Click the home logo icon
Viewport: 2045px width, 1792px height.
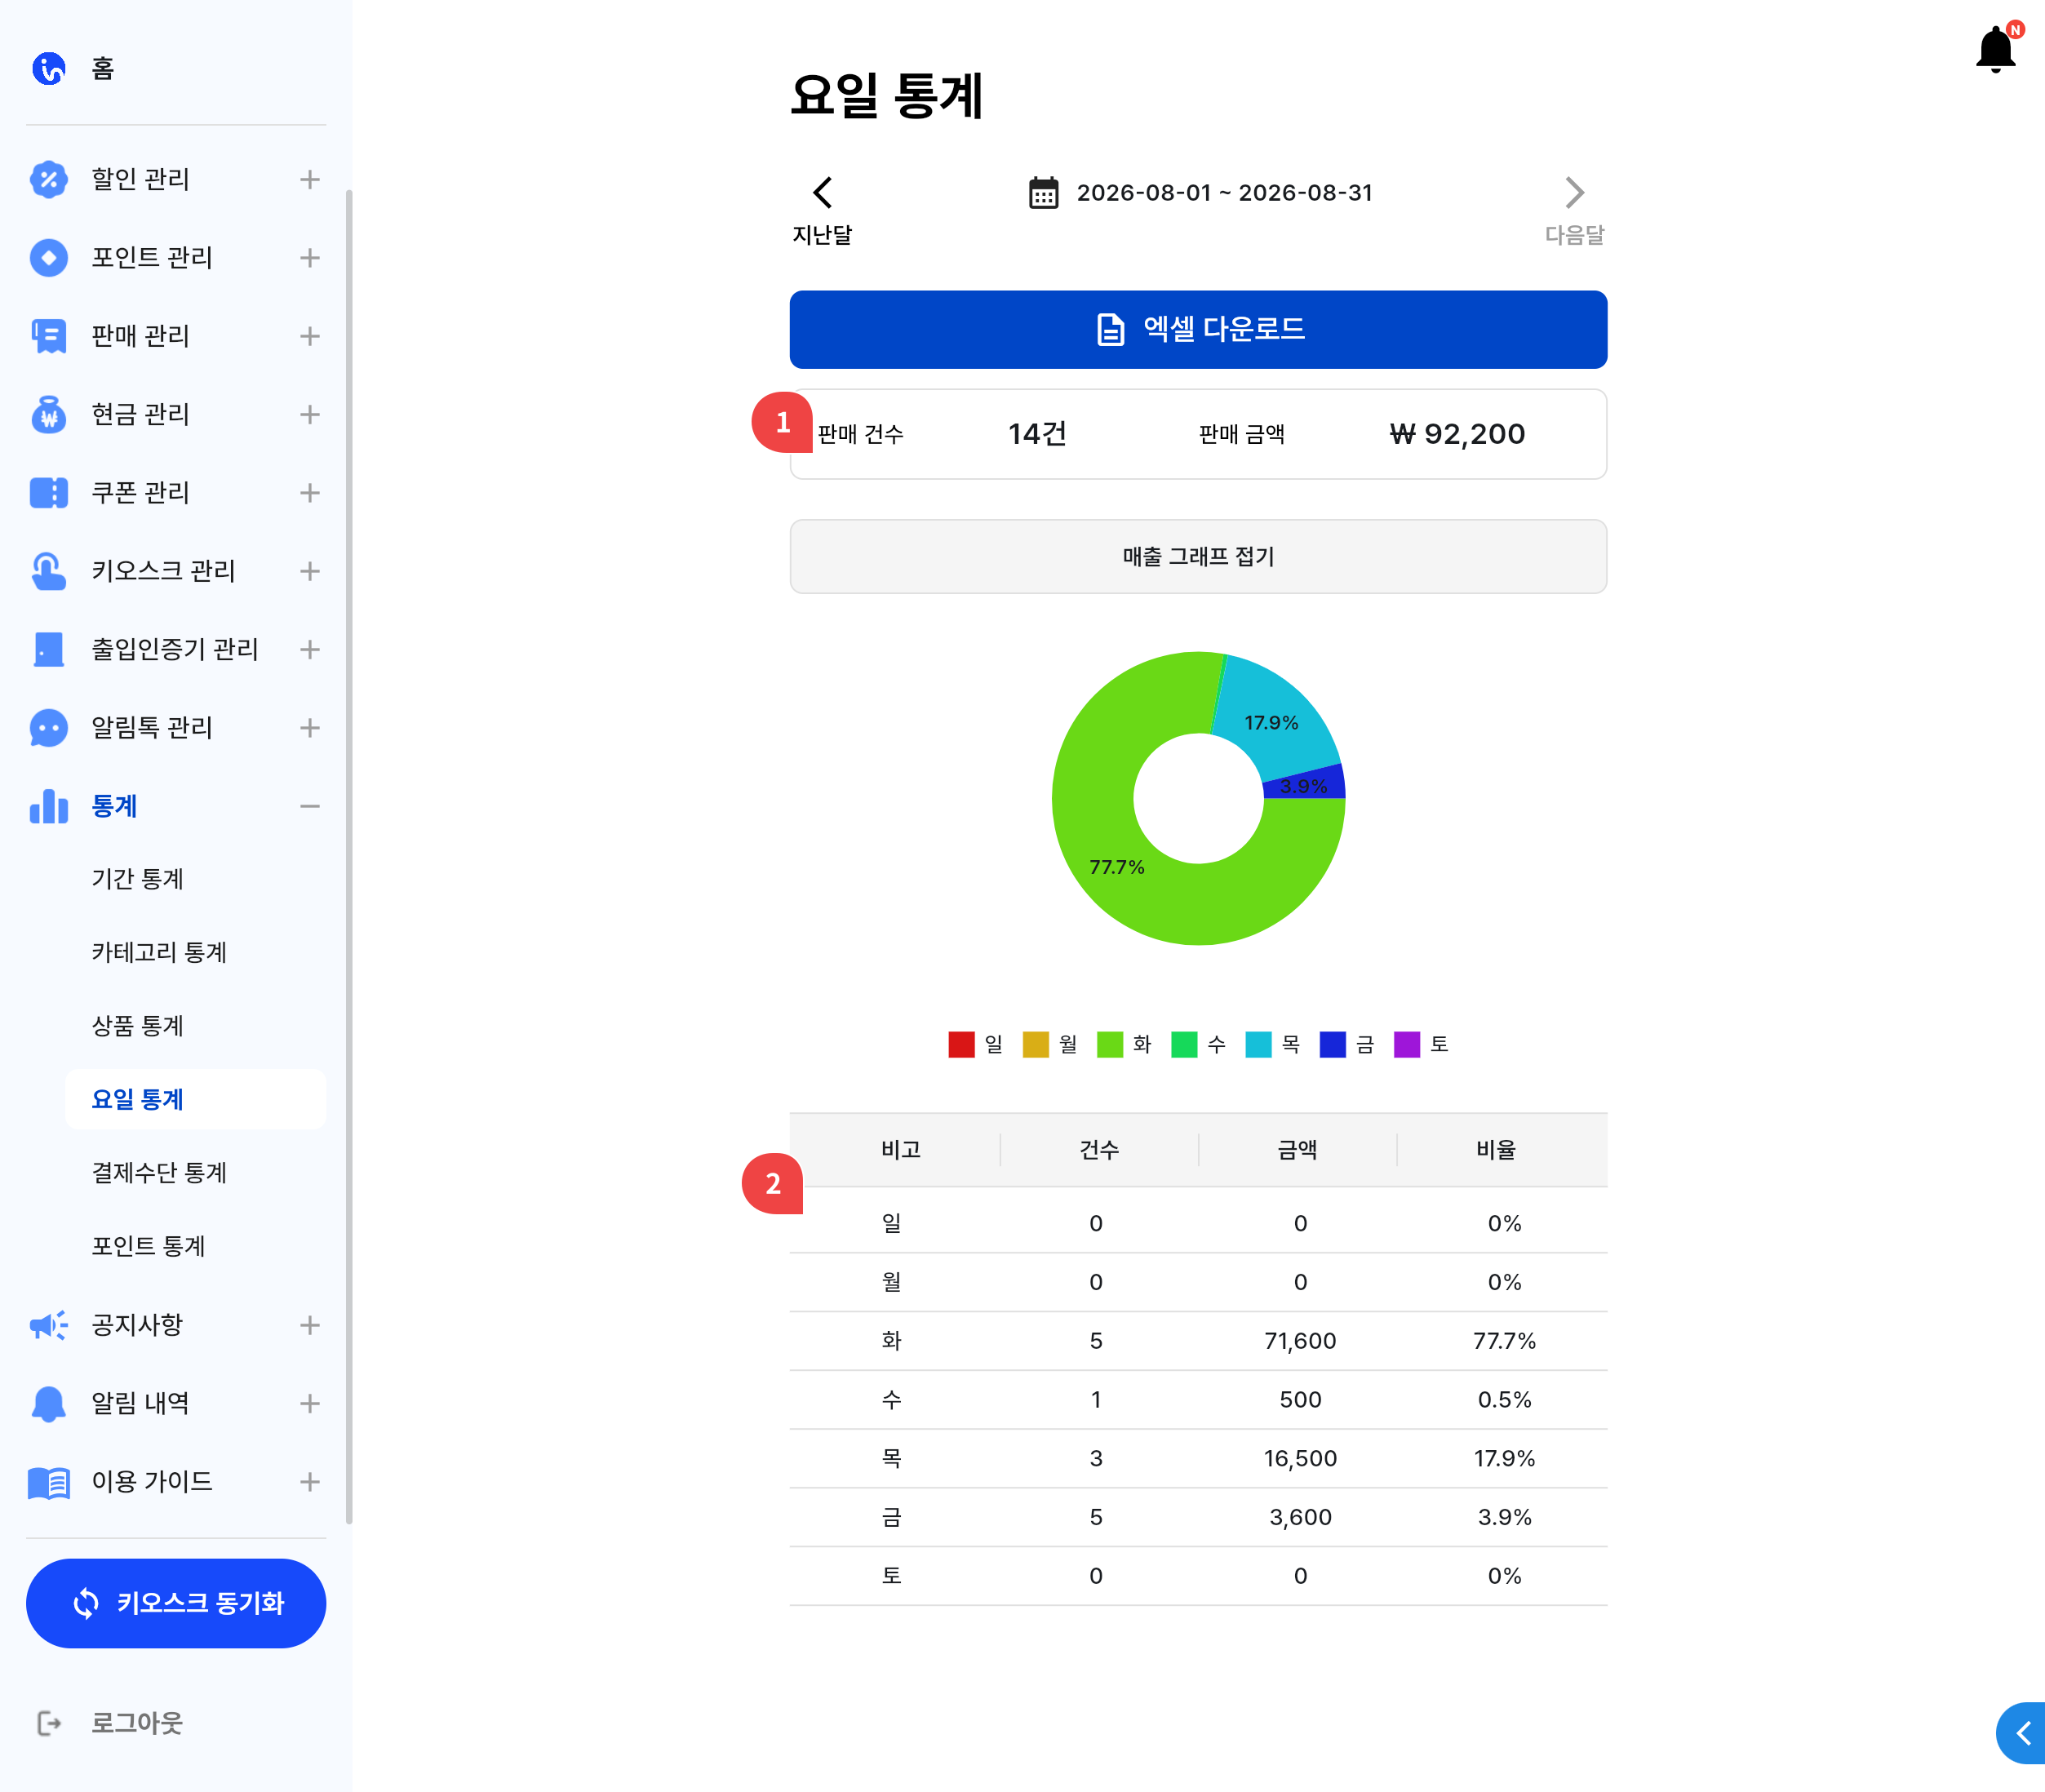tap(49, 68)
